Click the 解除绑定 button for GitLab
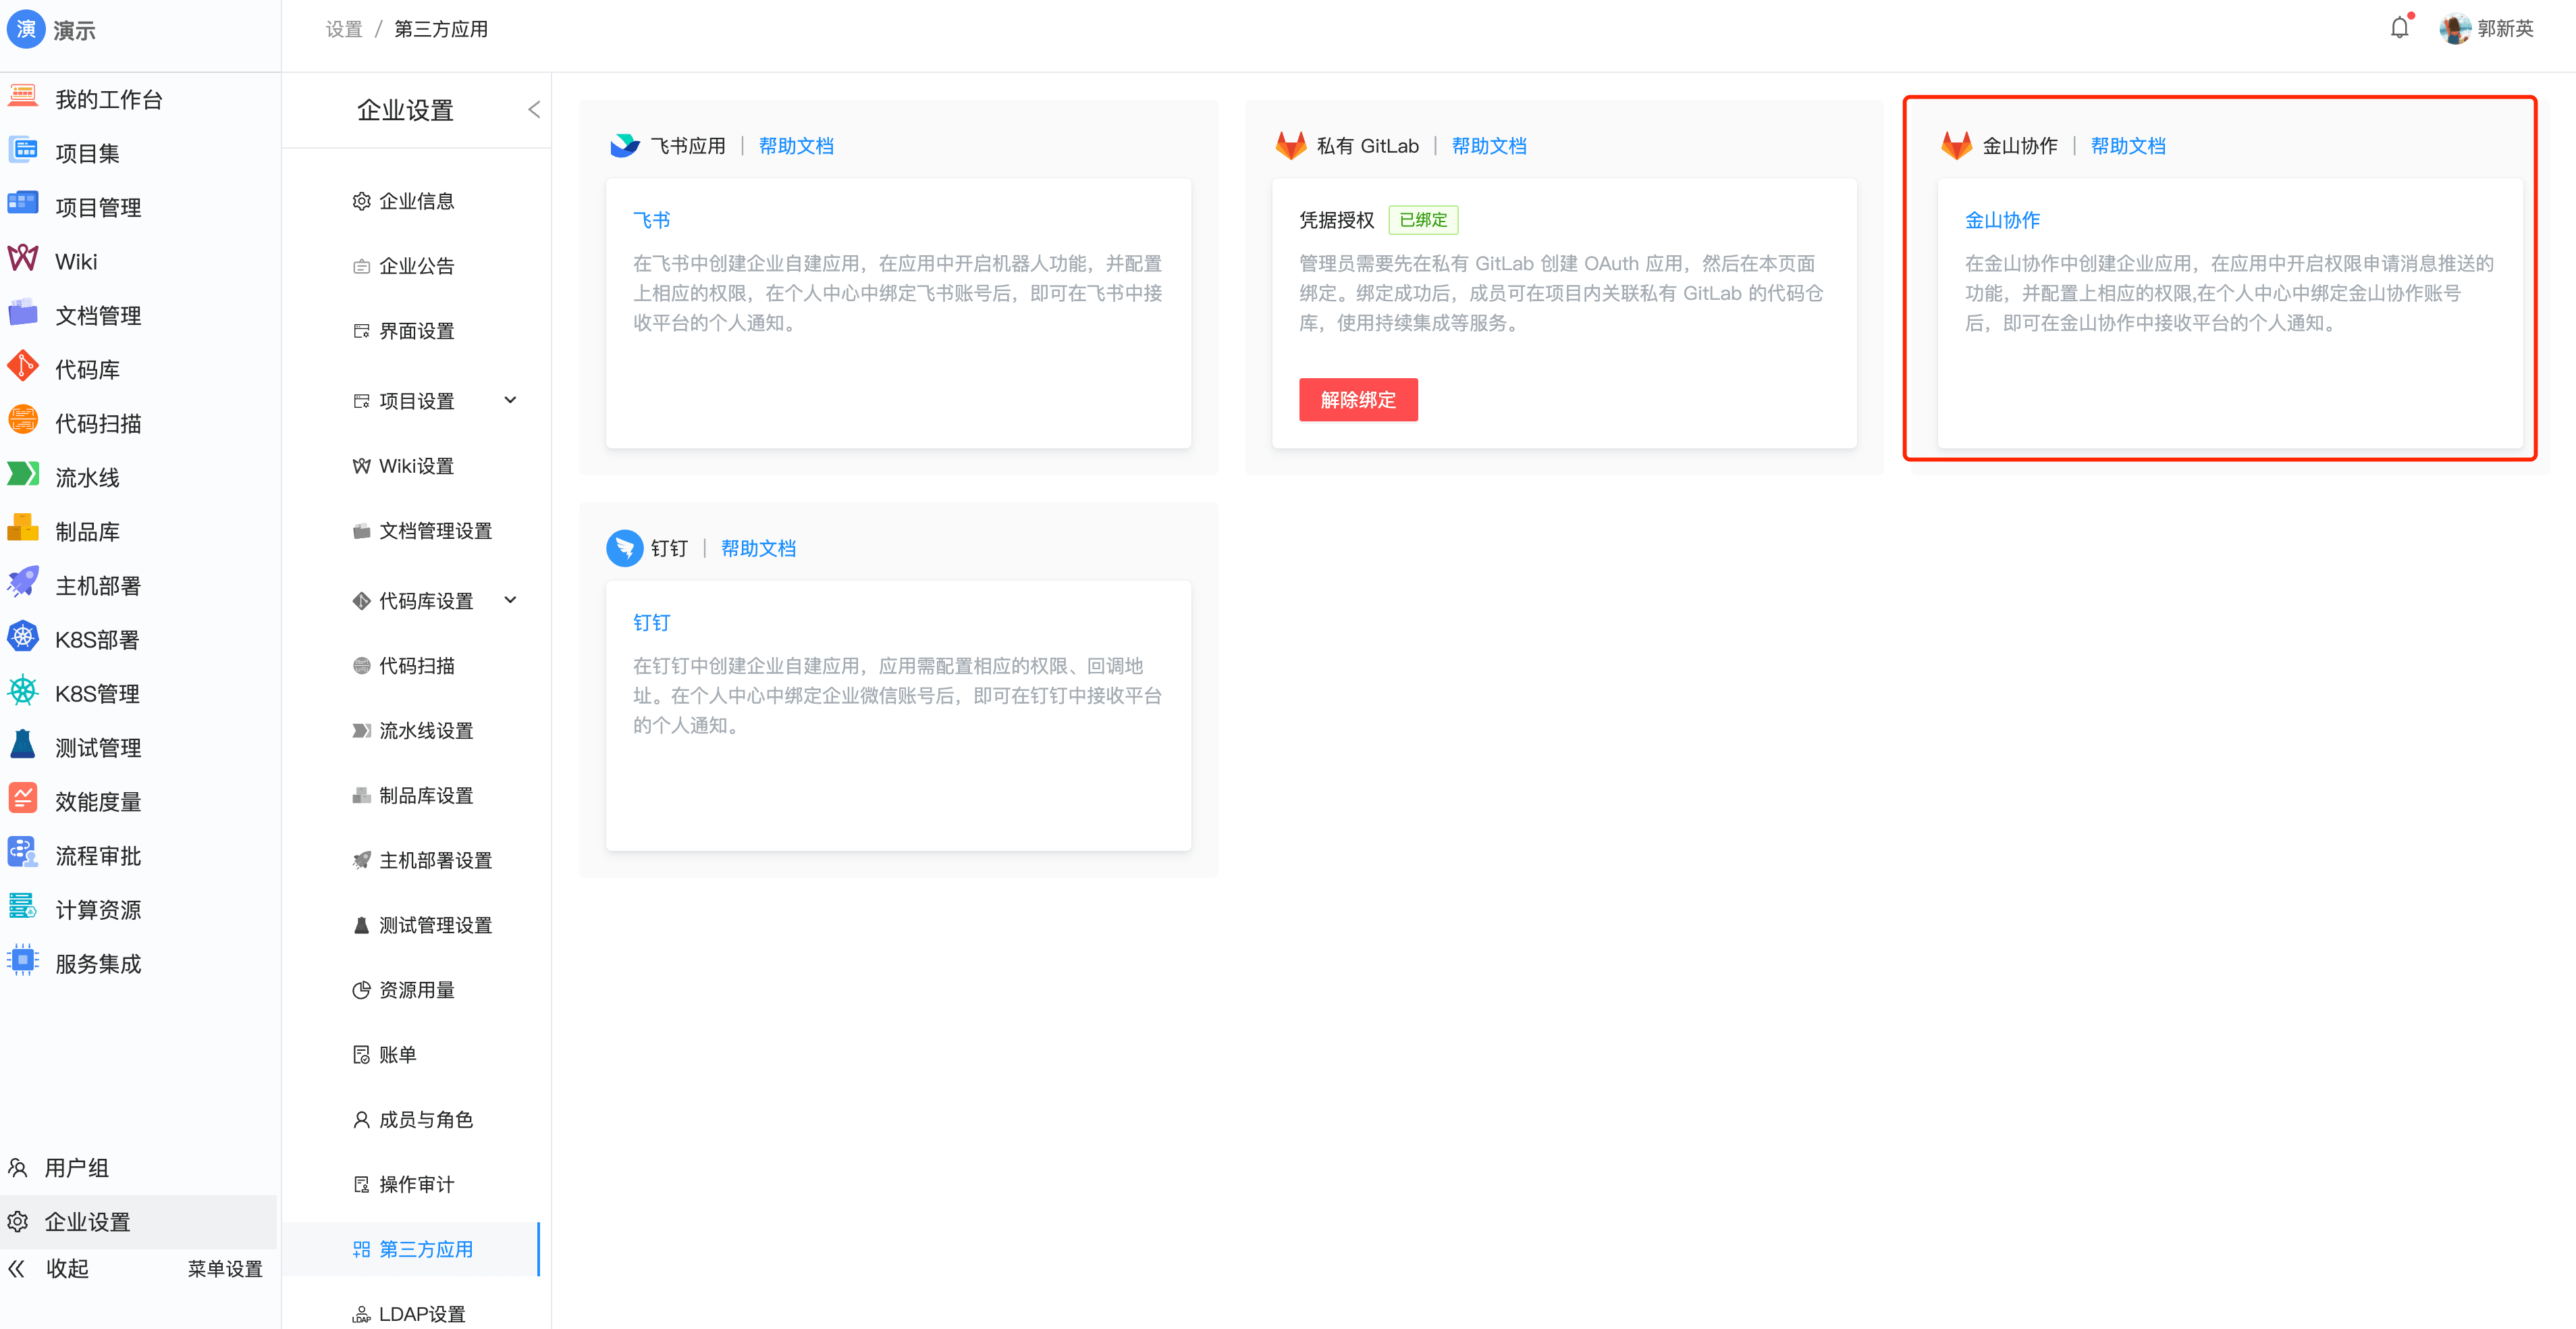This screenshot has height=1329, width=2576. click(1358, 399)
